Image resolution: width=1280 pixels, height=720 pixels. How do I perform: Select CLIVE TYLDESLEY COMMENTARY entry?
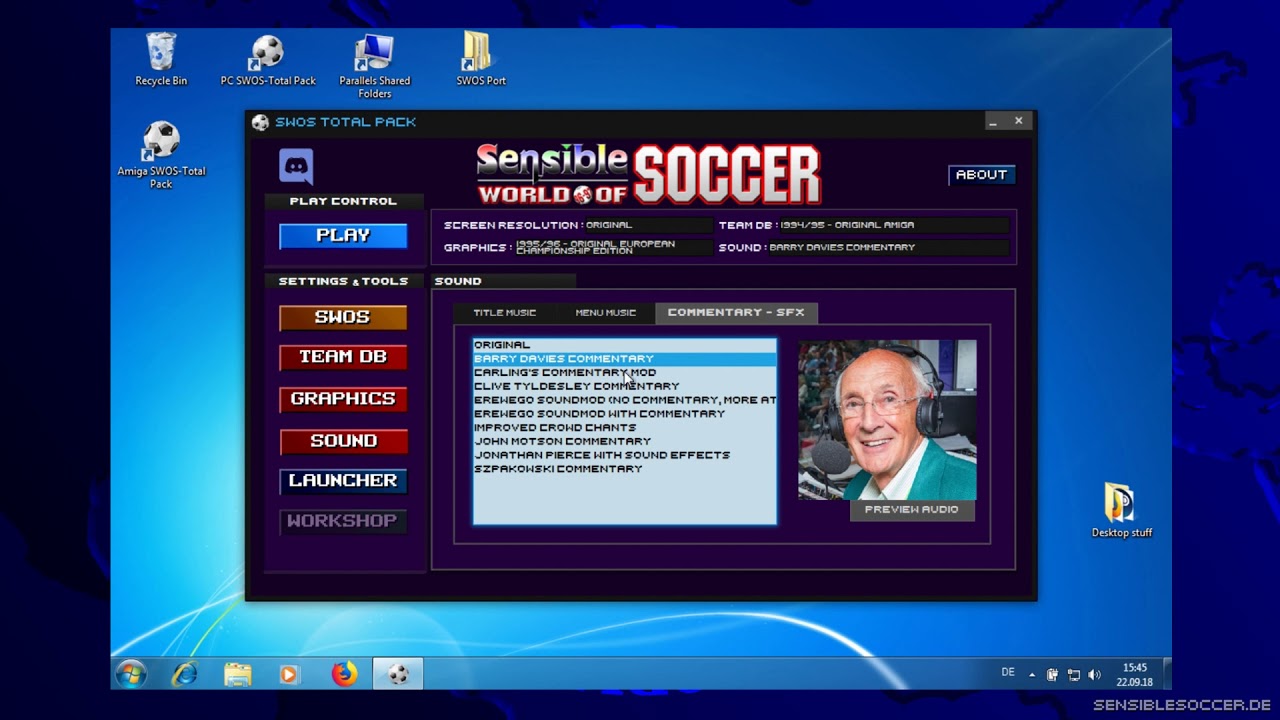(x=624, y=386)
